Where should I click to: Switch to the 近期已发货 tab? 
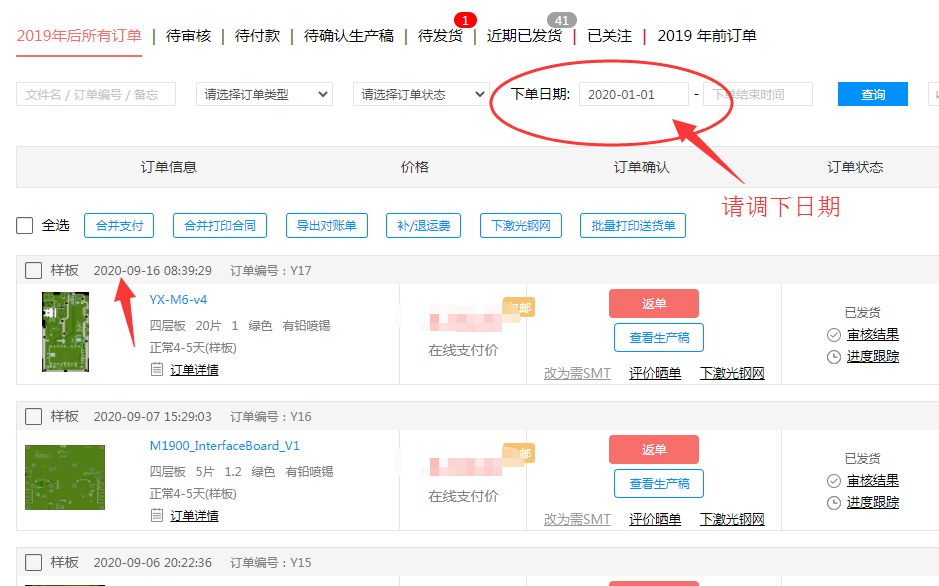525,36
